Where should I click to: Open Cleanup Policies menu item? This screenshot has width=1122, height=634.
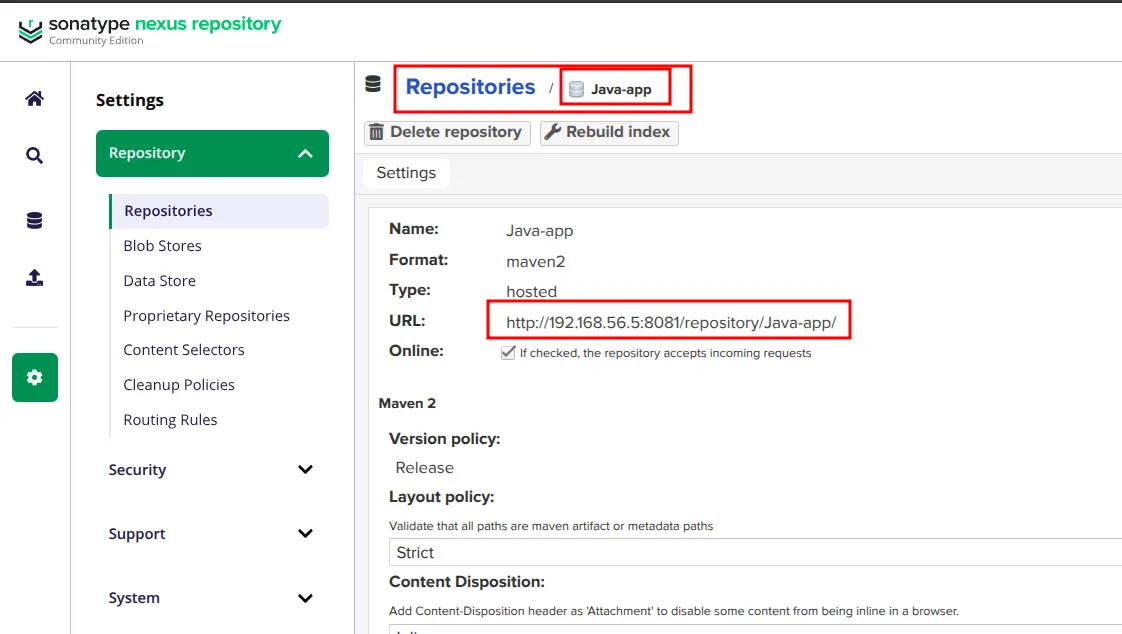tap(179, 385)
